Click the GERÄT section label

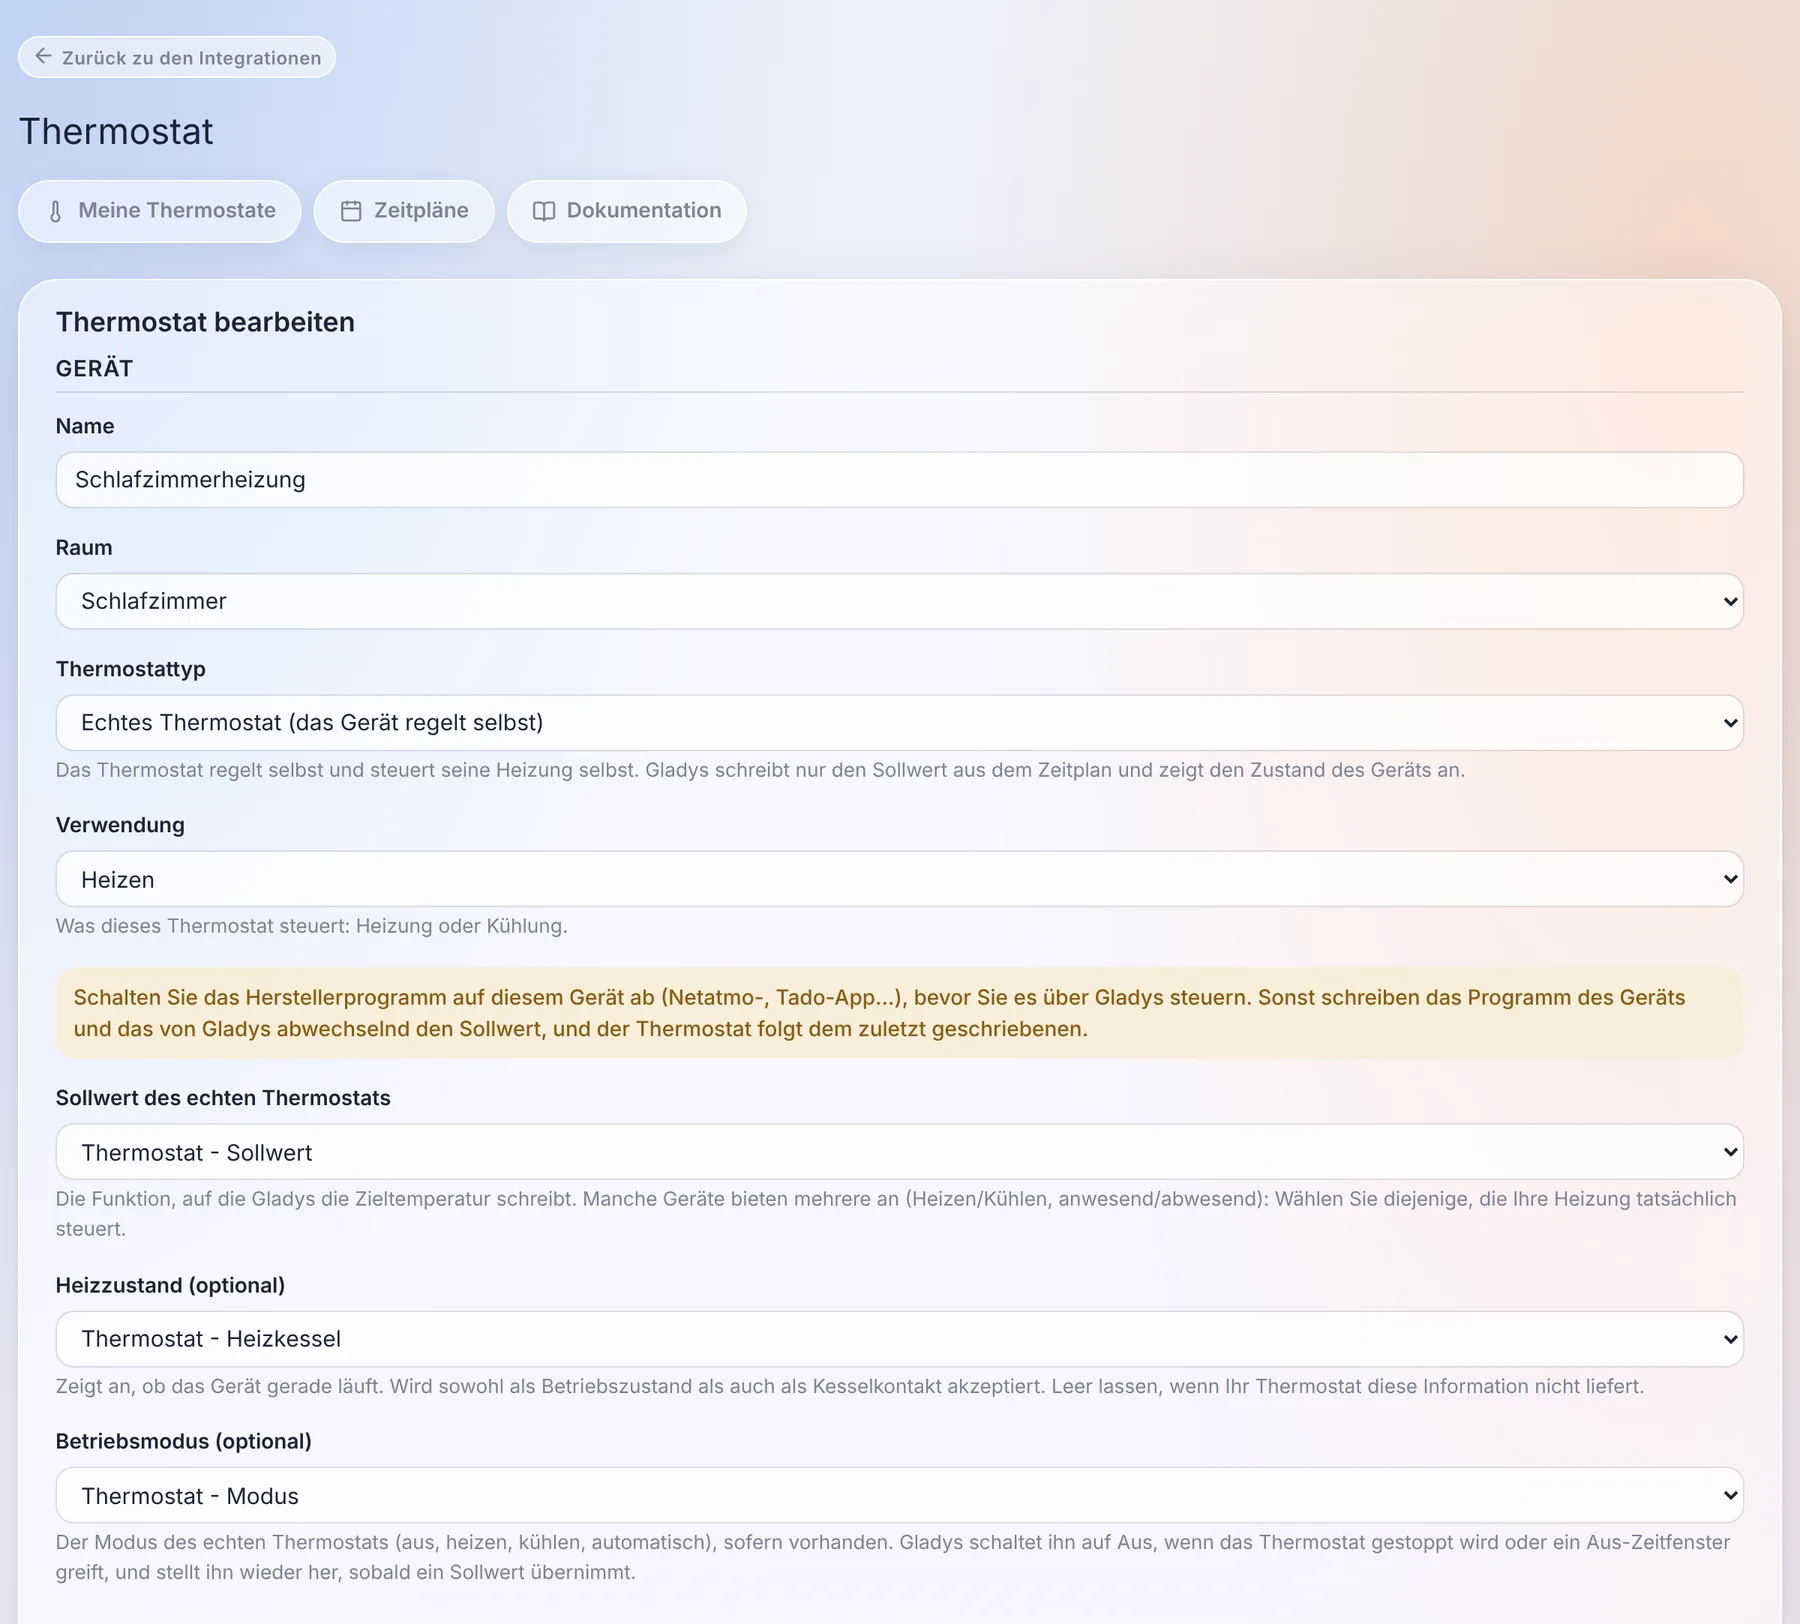[94, 368]
